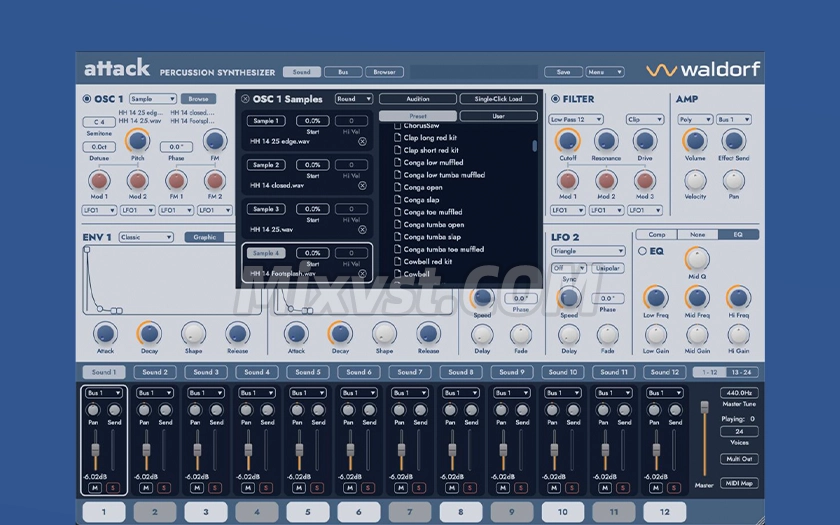Click the LFO 2 Speed knob
The width and height of the screenshot is (840, 525).
coord(568,298)
